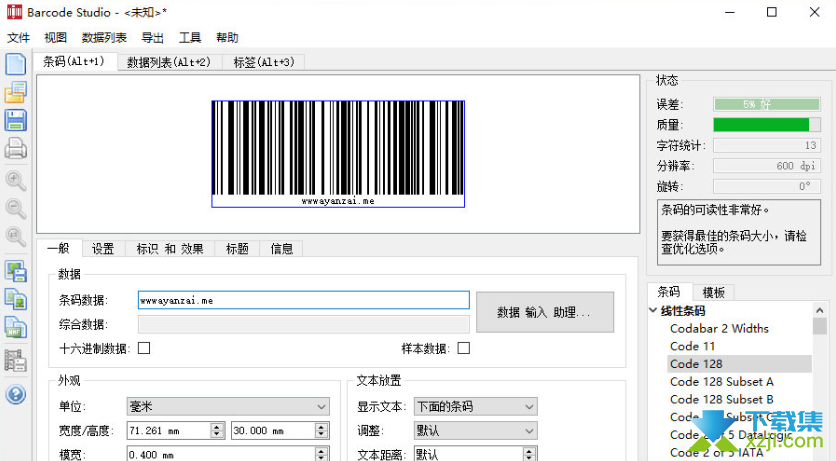Click the Open file folder icon
The height and width of the screenshot is (461, 836).
click(15, 92)
